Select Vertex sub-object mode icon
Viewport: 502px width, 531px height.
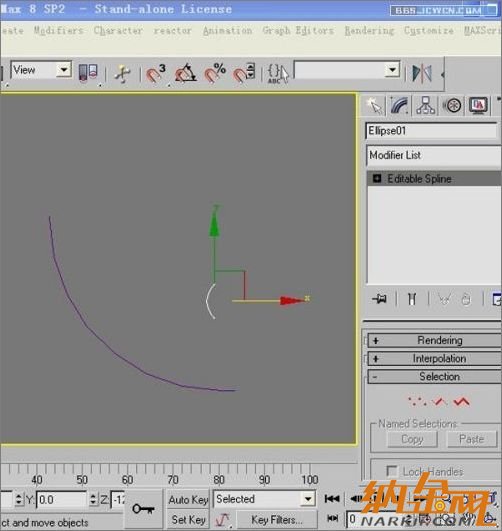[x=417, y=402]
